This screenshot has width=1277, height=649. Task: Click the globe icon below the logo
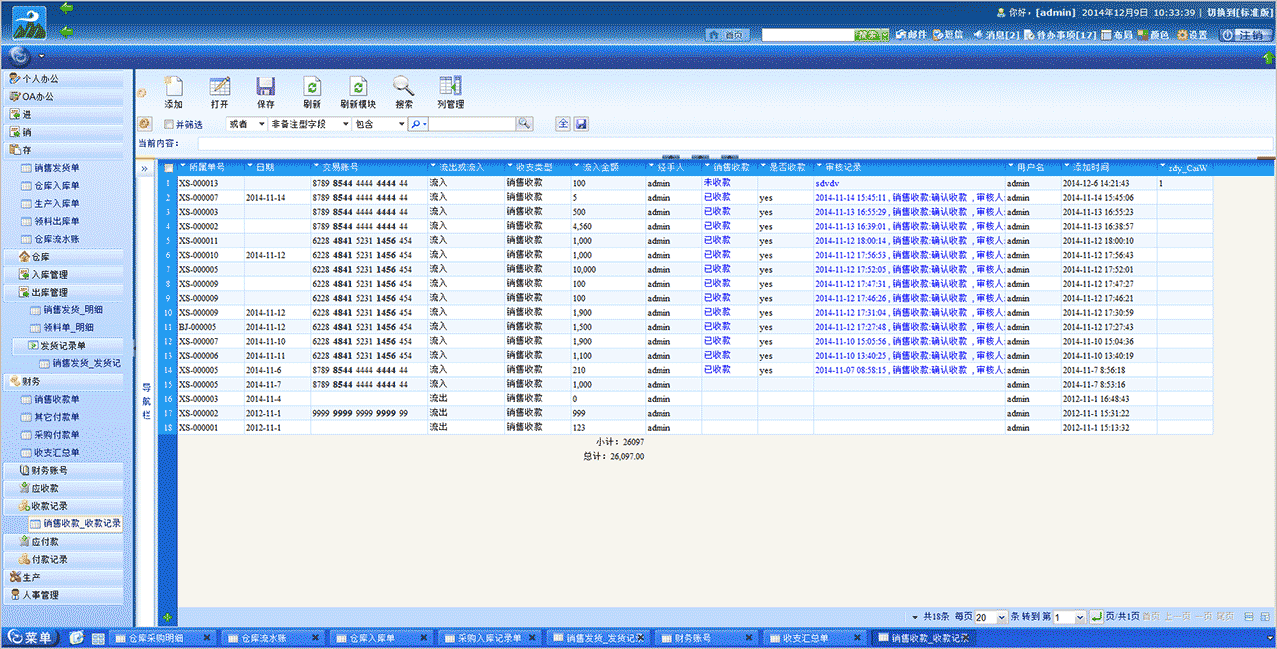(x=19, y=55)
